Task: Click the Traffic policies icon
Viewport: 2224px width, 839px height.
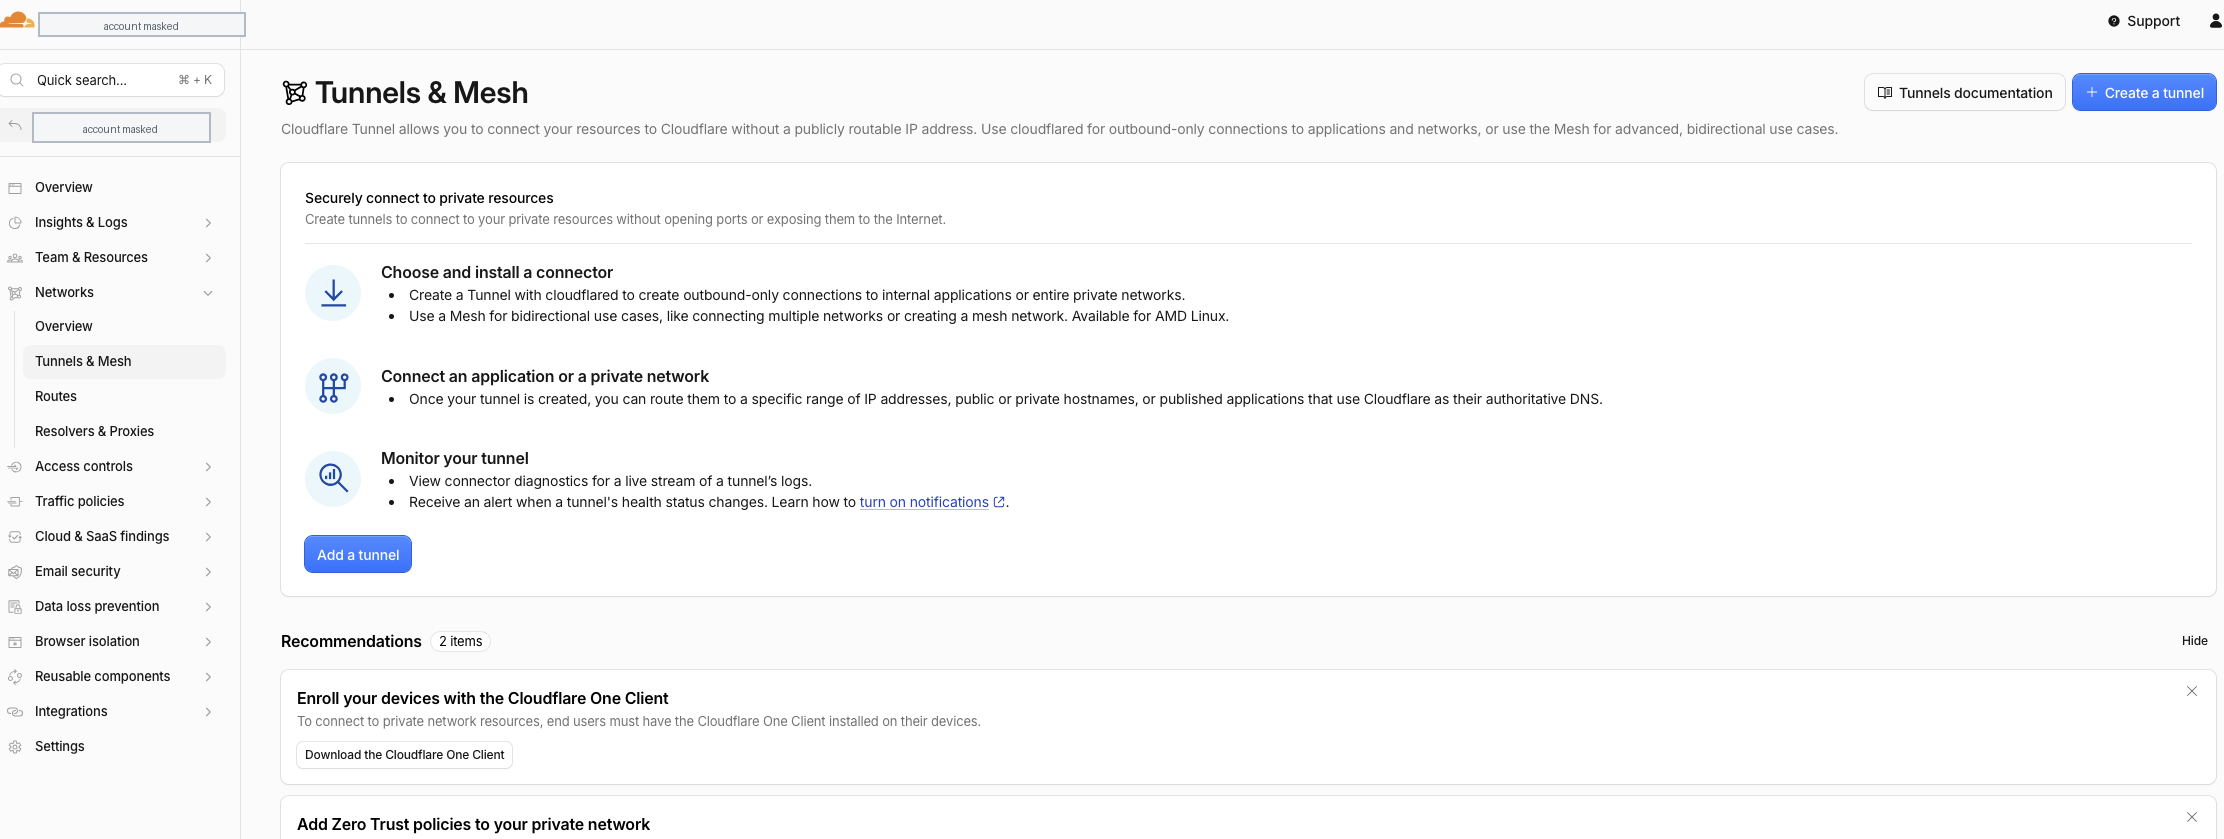Action: pos(15,502)
